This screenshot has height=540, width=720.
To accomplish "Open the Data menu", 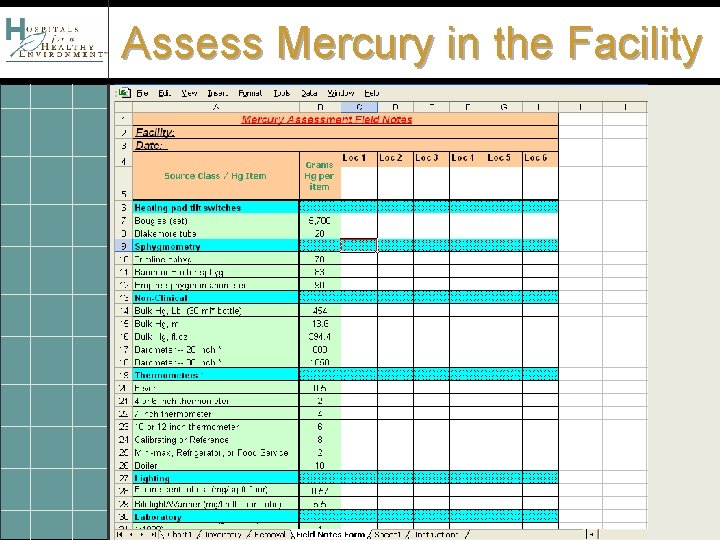I will click(x=309, y=93).
